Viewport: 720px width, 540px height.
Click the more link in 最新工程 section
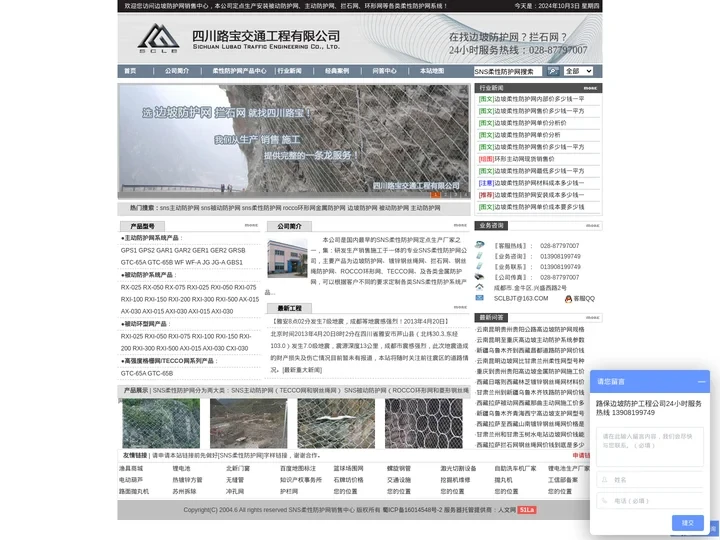point(460,307)
